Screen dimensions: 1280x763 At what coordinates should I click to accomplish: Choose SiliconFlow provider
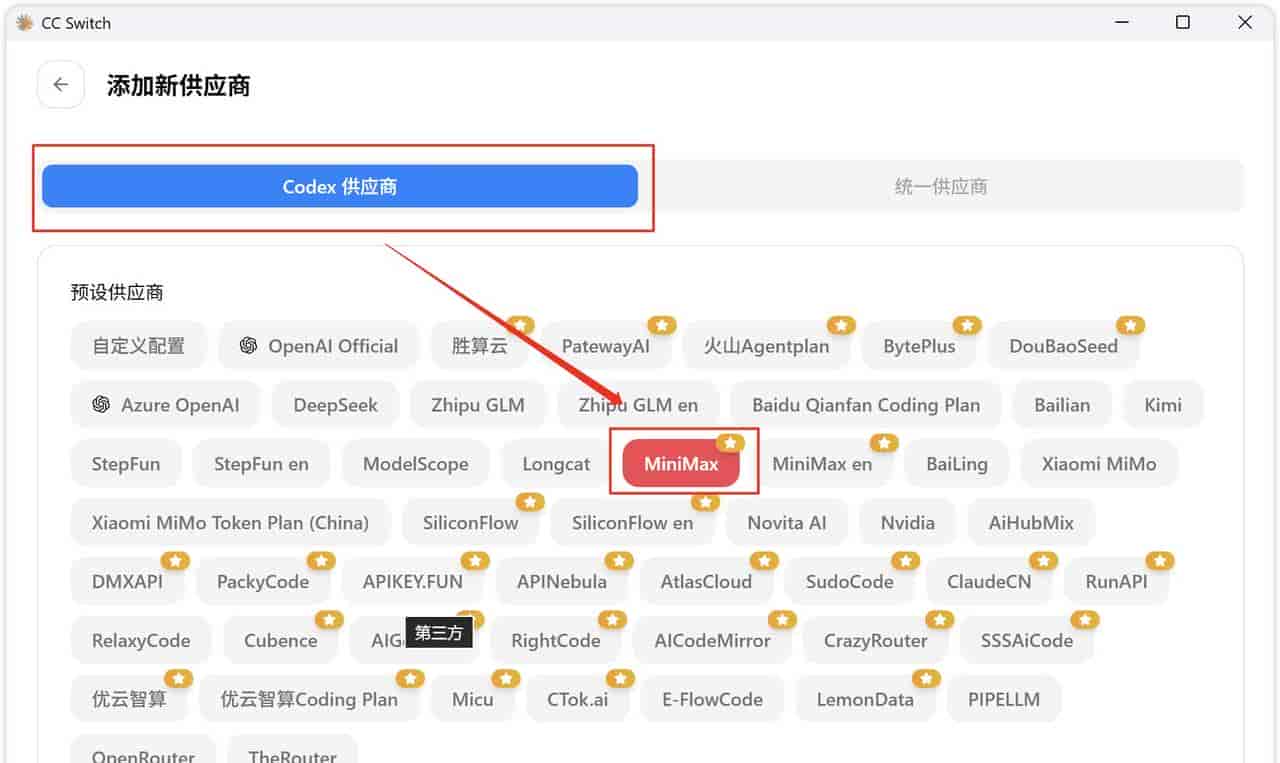tap(470, 522)
